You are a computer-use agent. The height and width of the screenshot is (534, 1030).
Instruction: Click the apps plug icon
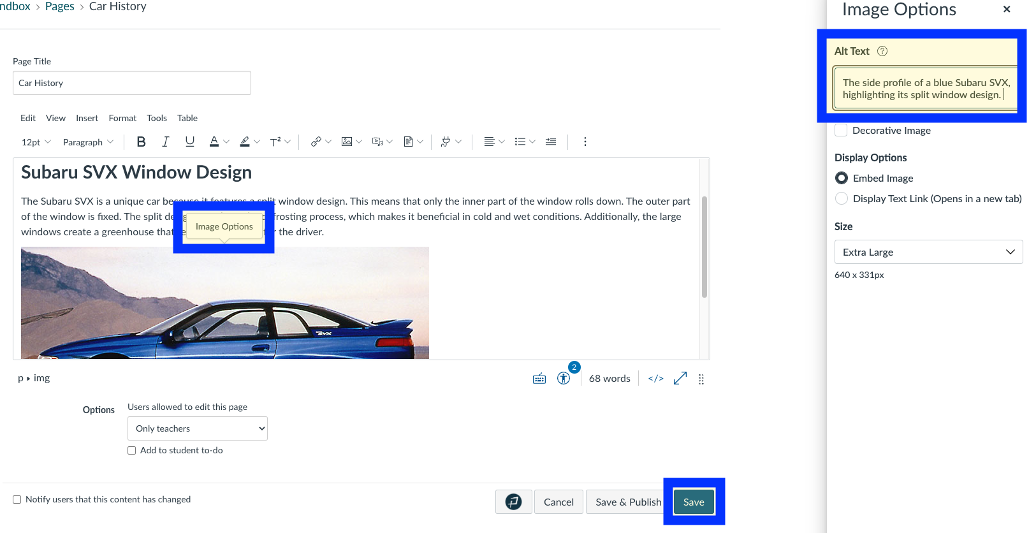click(x=445, y=142)
